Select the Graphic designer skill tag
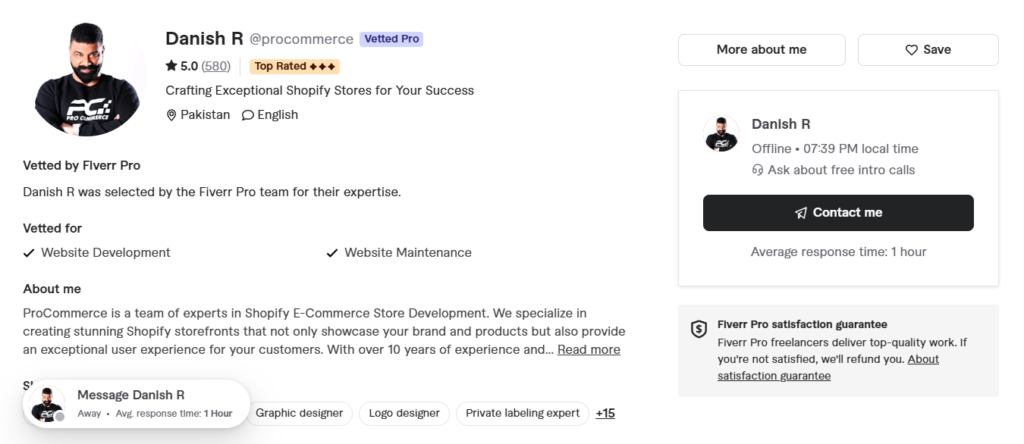The width and height of the screenshot is (1024, 444). coord(299,413)
